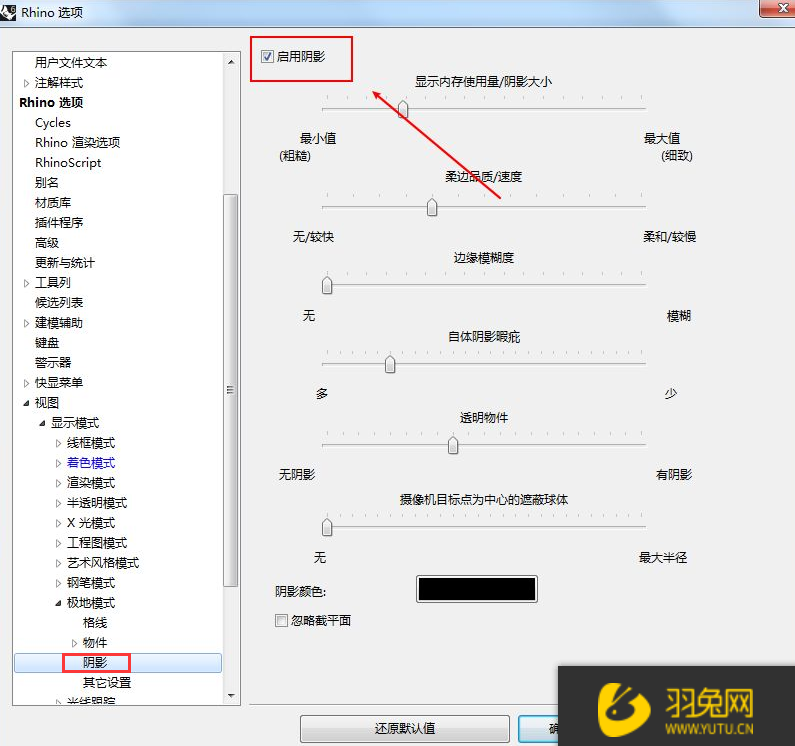795x746 pixels.
Task: Select 候选列表 in the options tree
Action: pyautogui.click(x=59, y=303)
